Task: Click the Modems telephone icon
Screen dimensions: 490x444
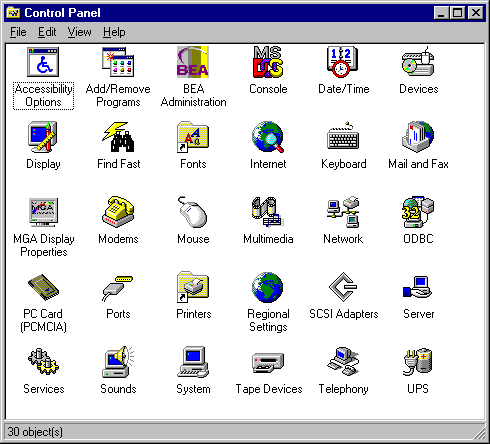Action: tap(118, 212)
